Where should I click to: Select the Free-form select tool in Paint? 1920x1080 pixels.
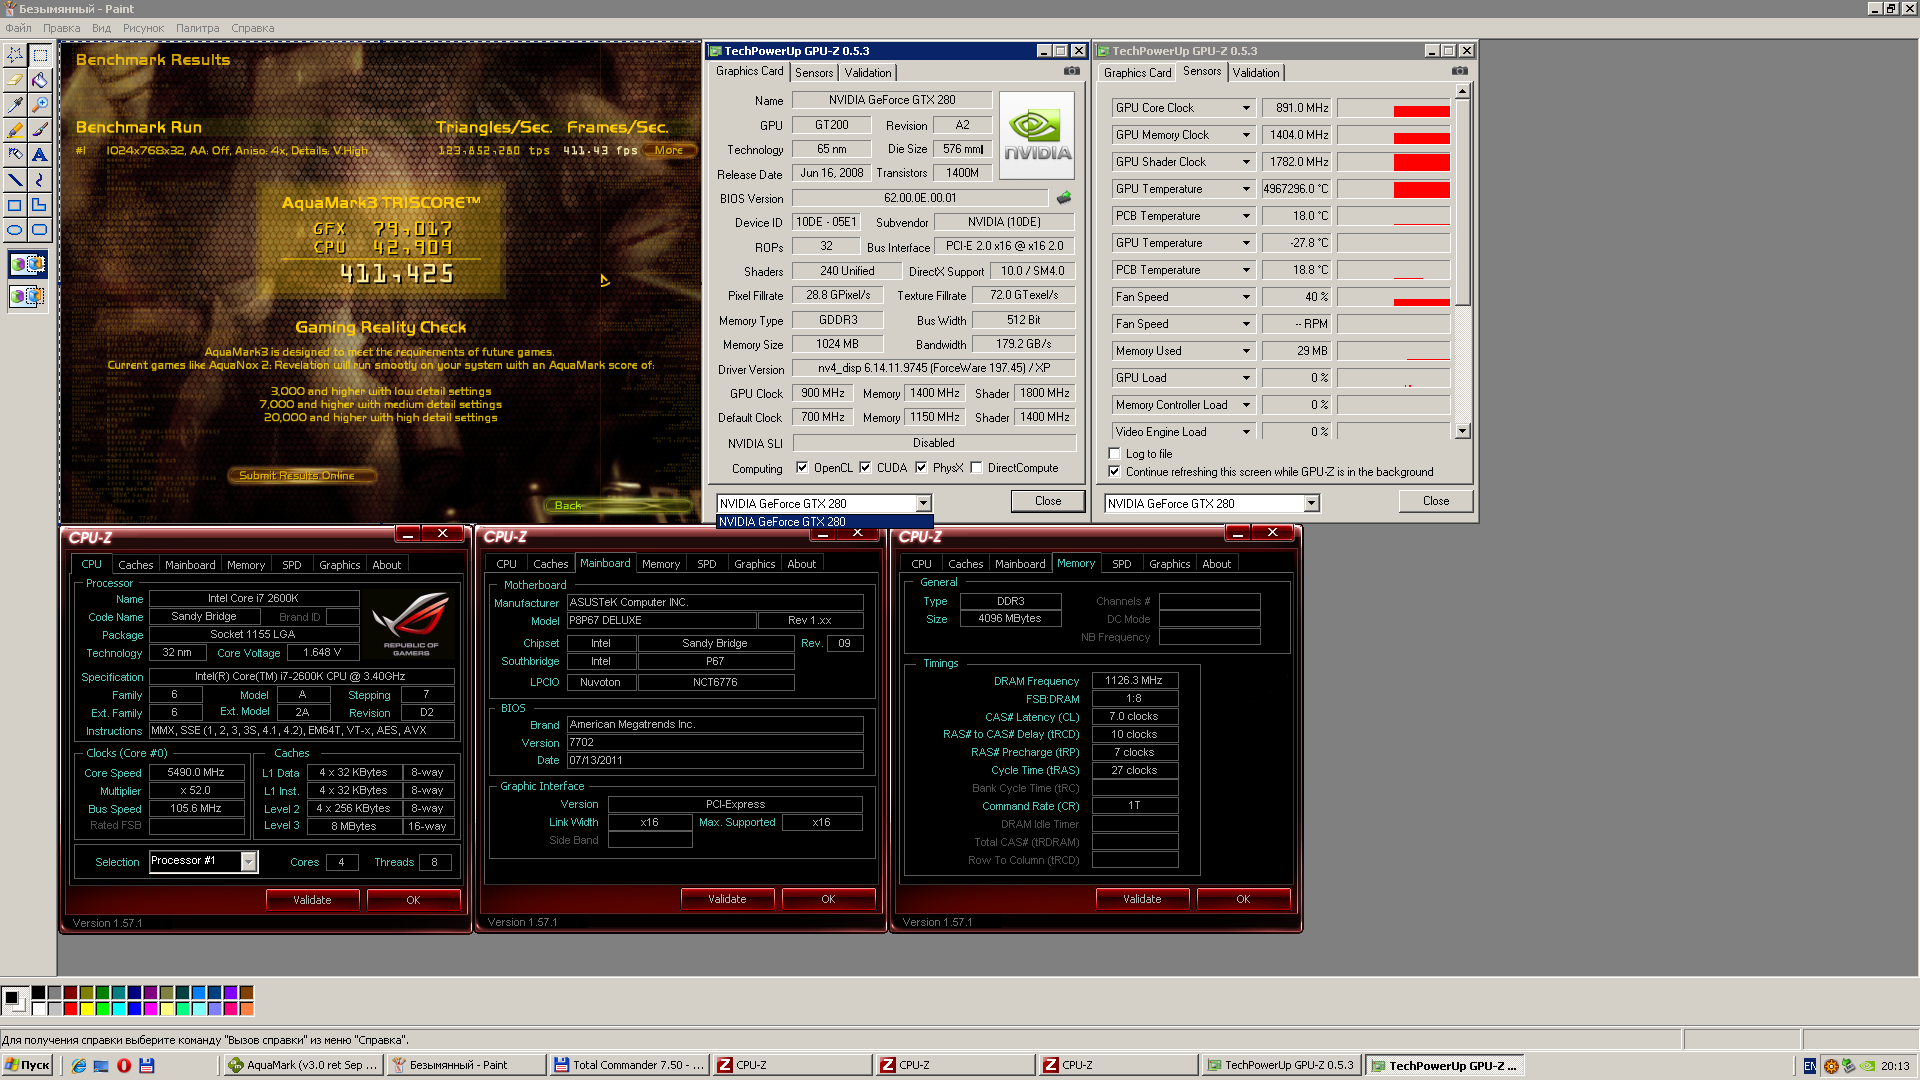coord(15,54)
